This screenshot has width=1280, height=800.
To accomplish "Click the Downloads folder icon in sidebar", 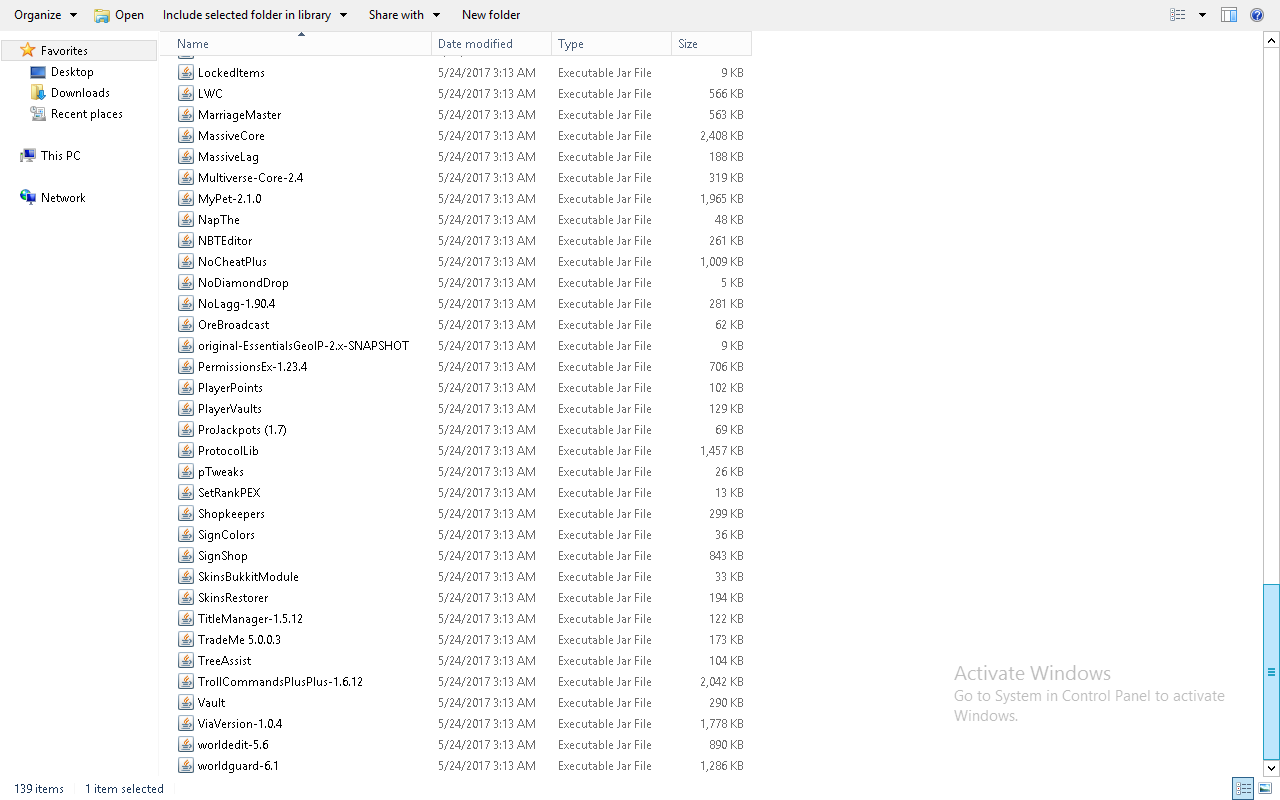I will click(x=38, y=93).
